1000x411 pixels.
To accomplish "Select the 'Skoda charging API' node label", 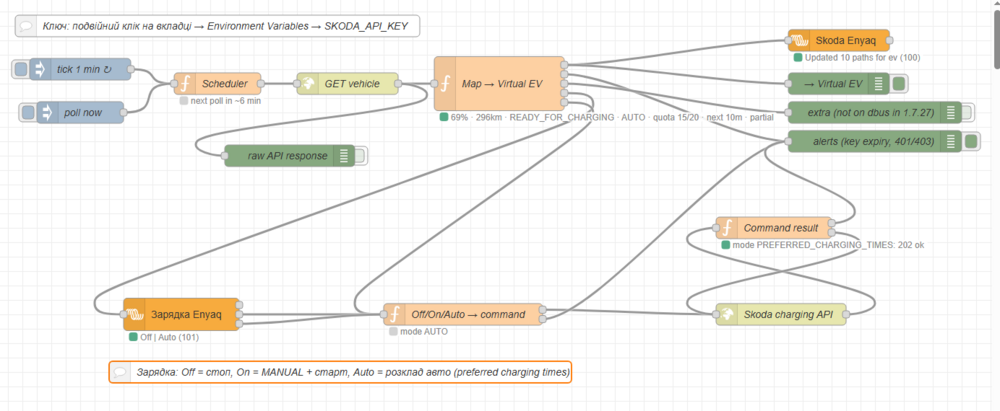I will tap(786, 314).
